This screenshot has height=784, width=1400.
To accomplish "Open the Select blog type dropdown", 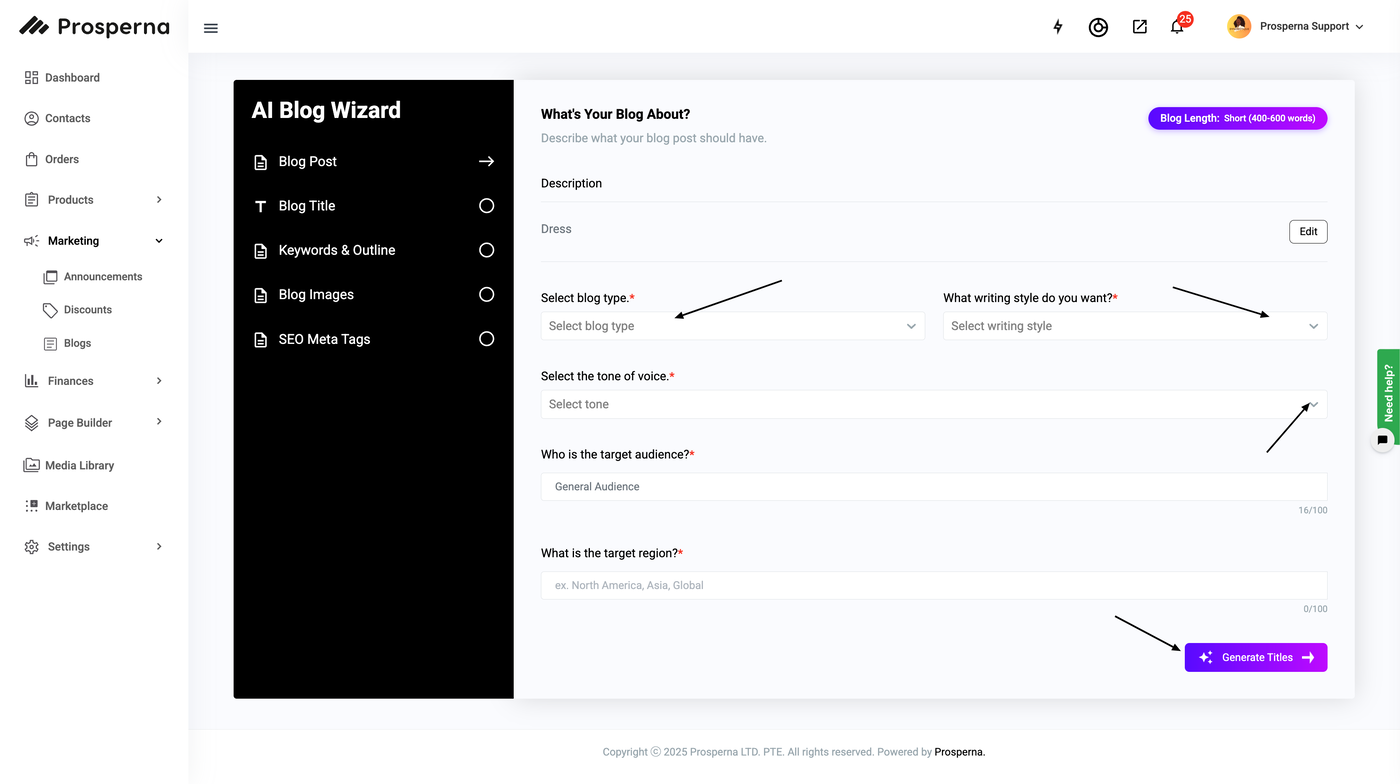I will [x=732, y=326].
